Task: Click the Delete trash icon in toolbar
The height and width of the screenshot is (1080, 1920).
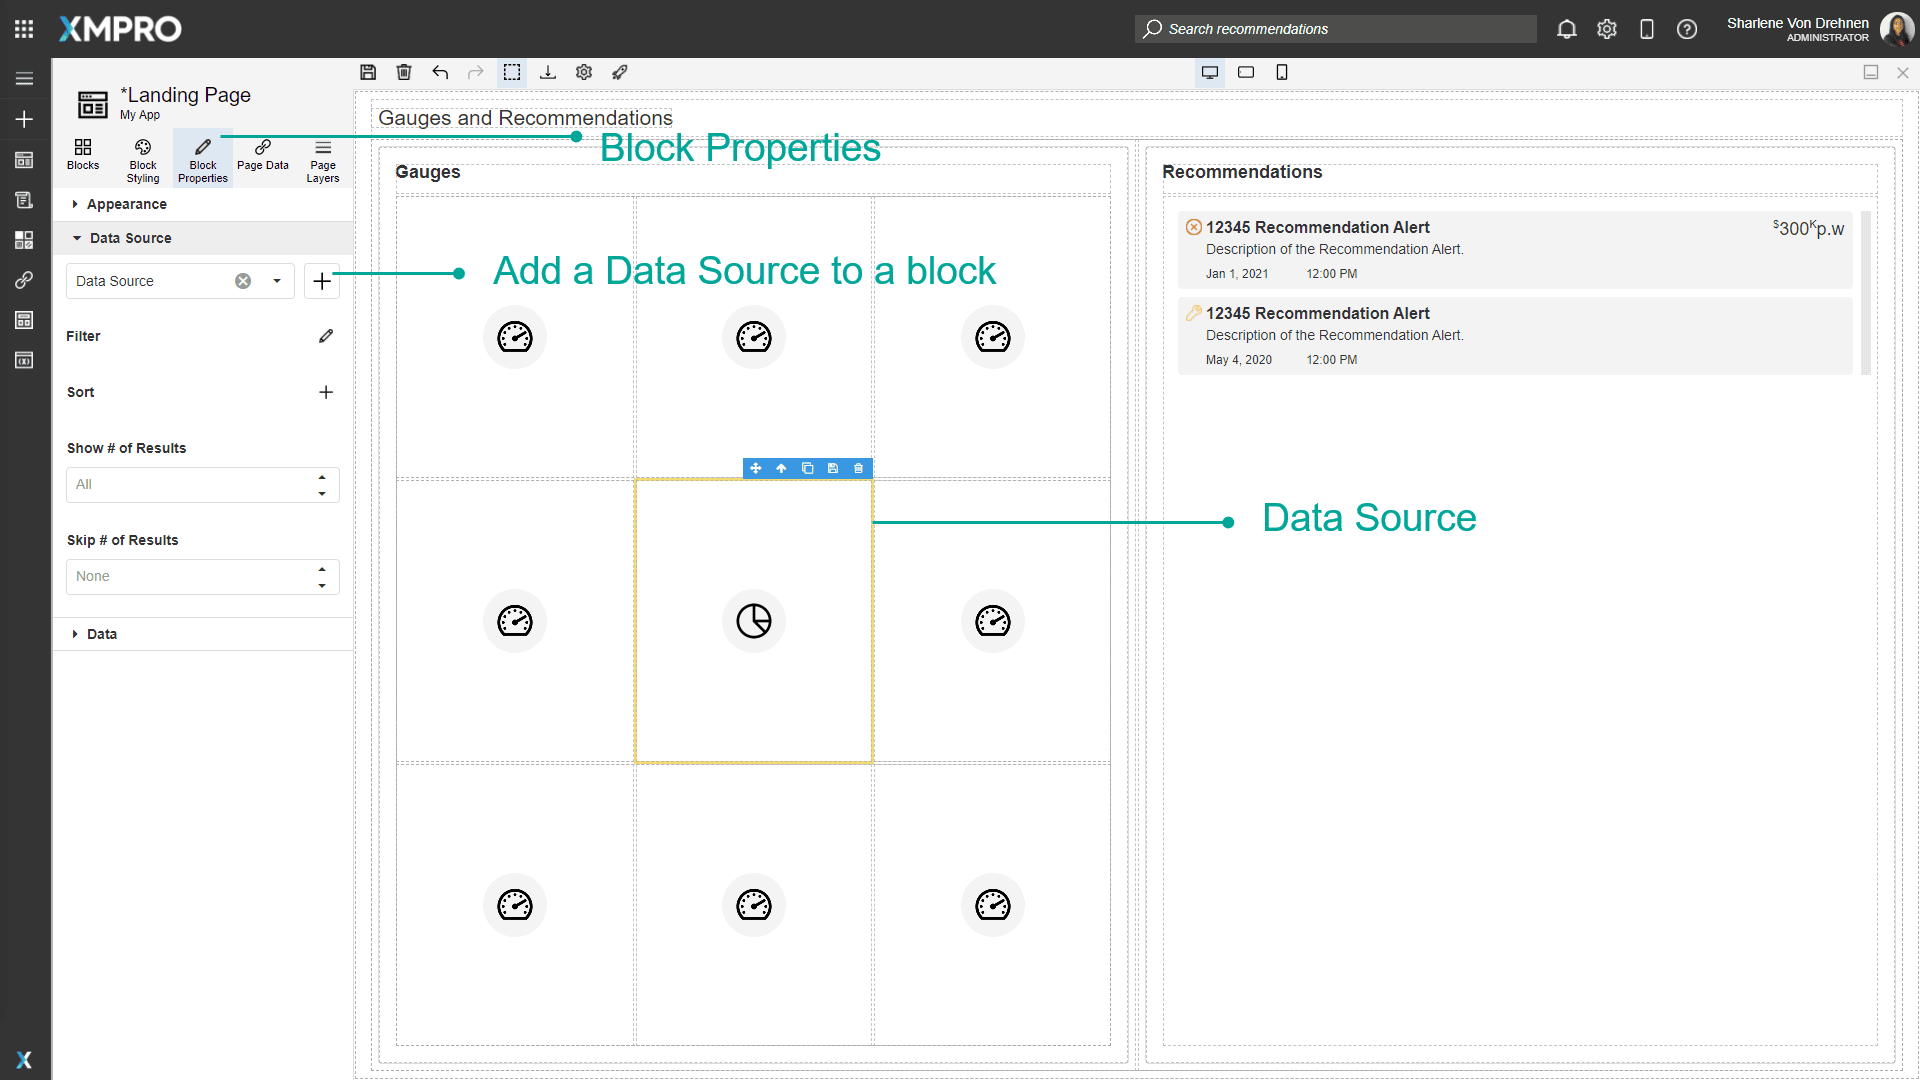Action: [x=404, y=72]
